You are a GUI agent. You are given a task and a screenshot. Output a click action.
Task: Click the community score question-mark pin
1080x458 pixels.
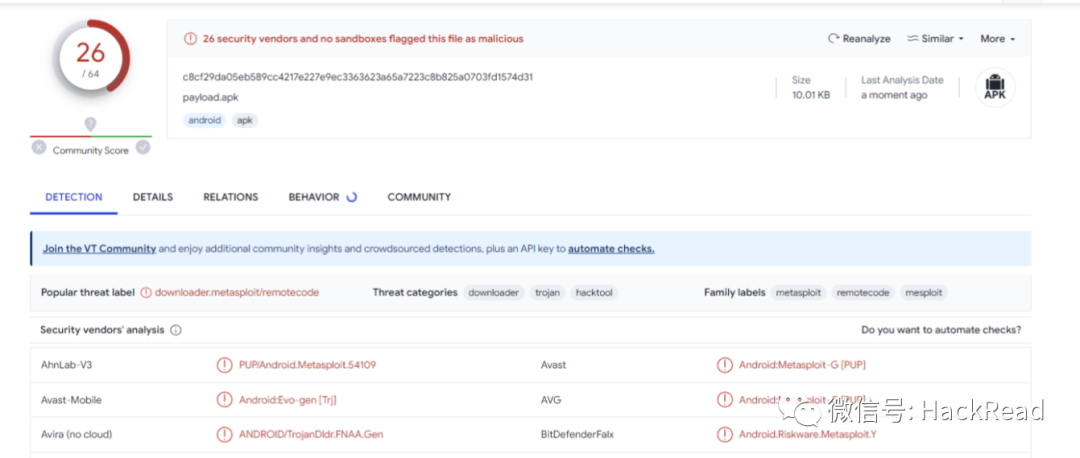[90, 124]
